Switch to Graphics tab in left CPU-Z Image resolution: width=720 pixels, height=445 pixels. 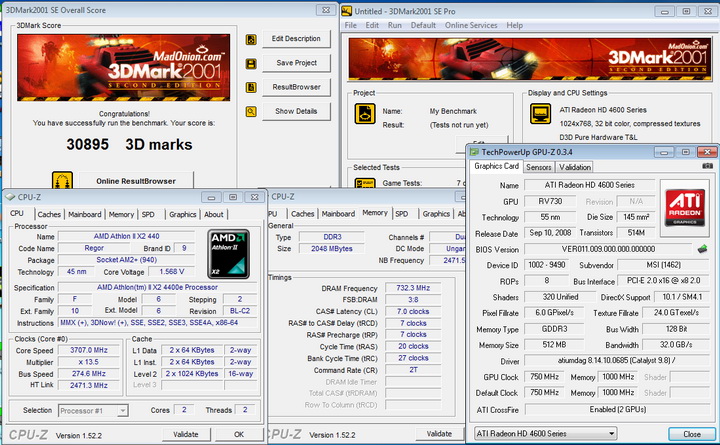pos(182,214)
